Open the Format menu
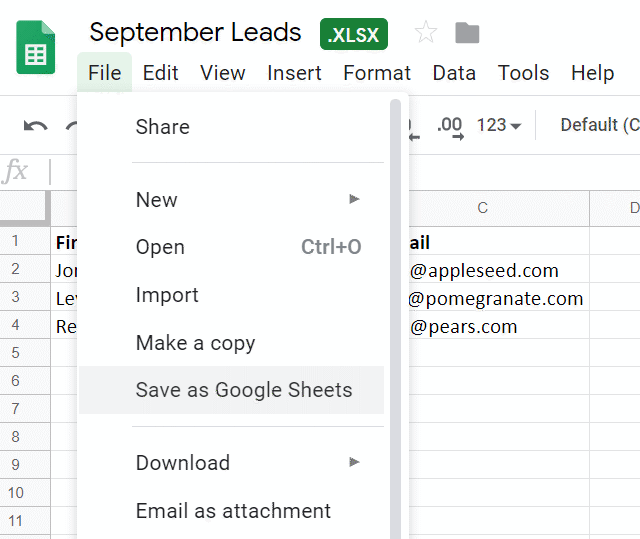 tap(377, 73)
